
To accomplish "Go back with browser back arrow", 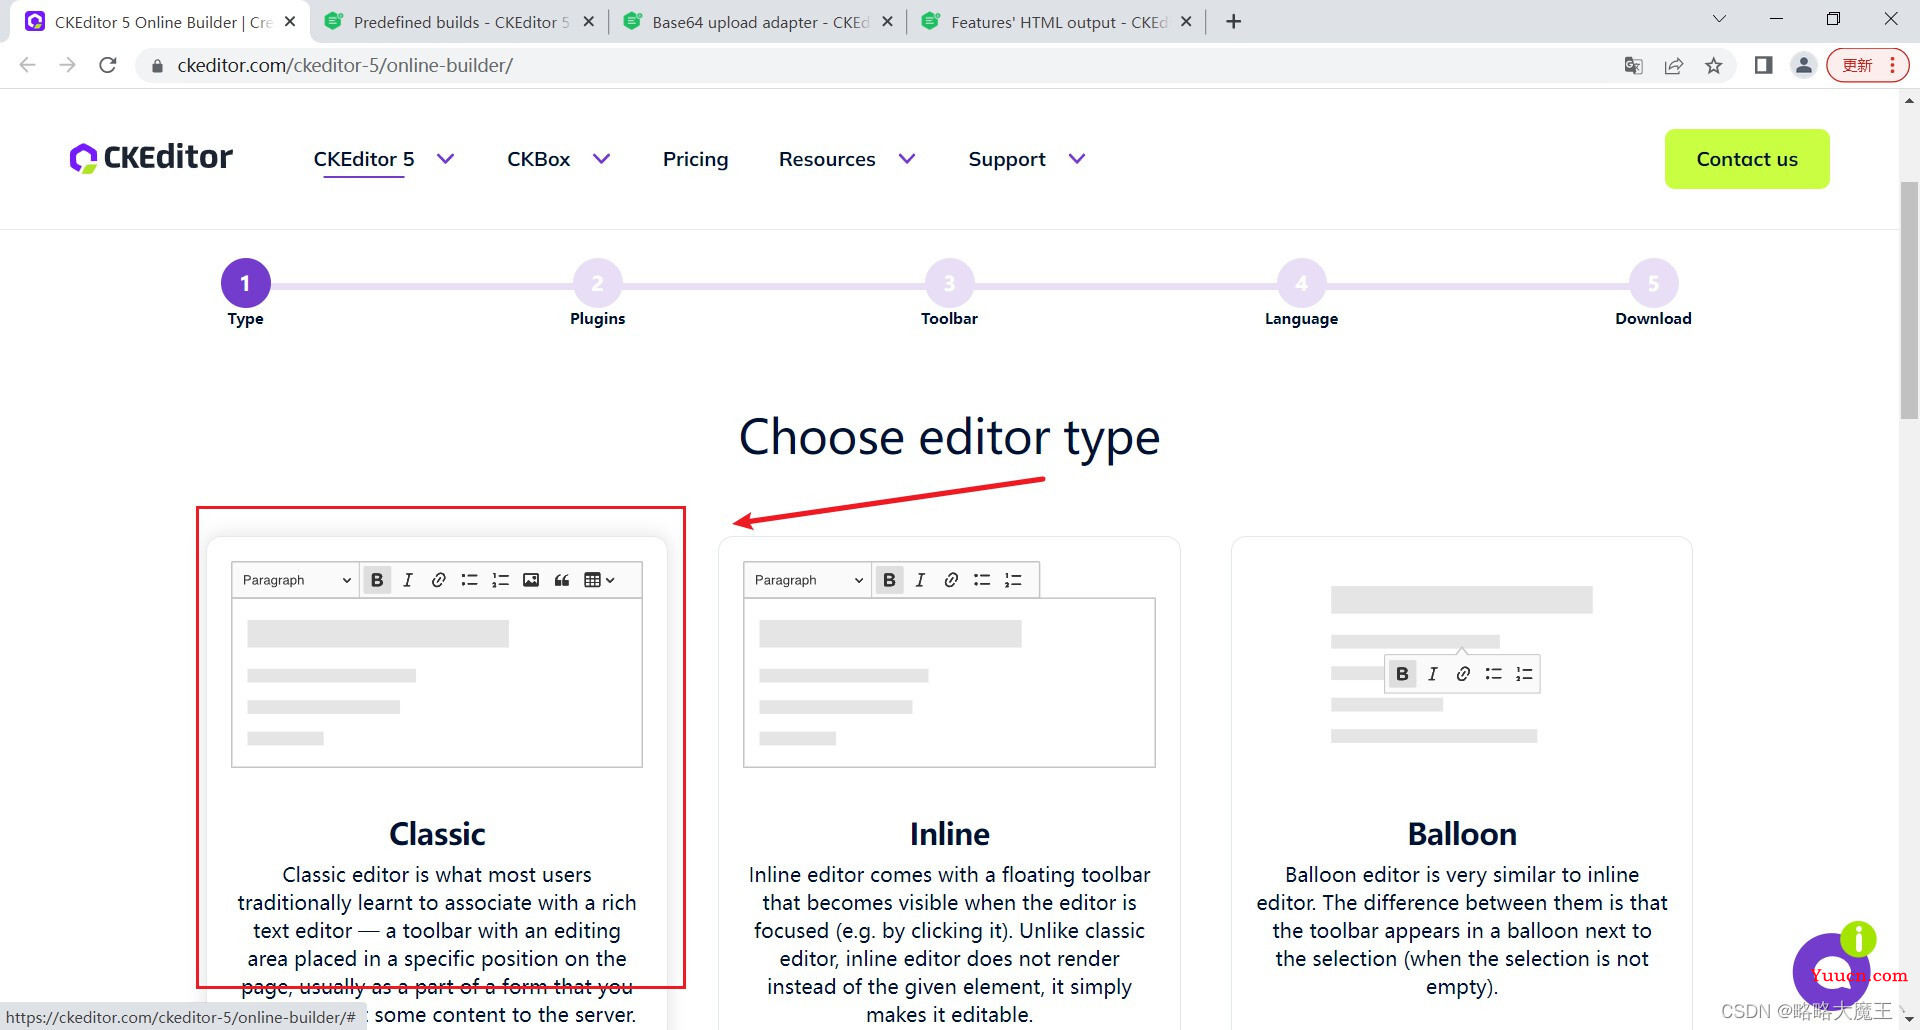I will 28,65.
